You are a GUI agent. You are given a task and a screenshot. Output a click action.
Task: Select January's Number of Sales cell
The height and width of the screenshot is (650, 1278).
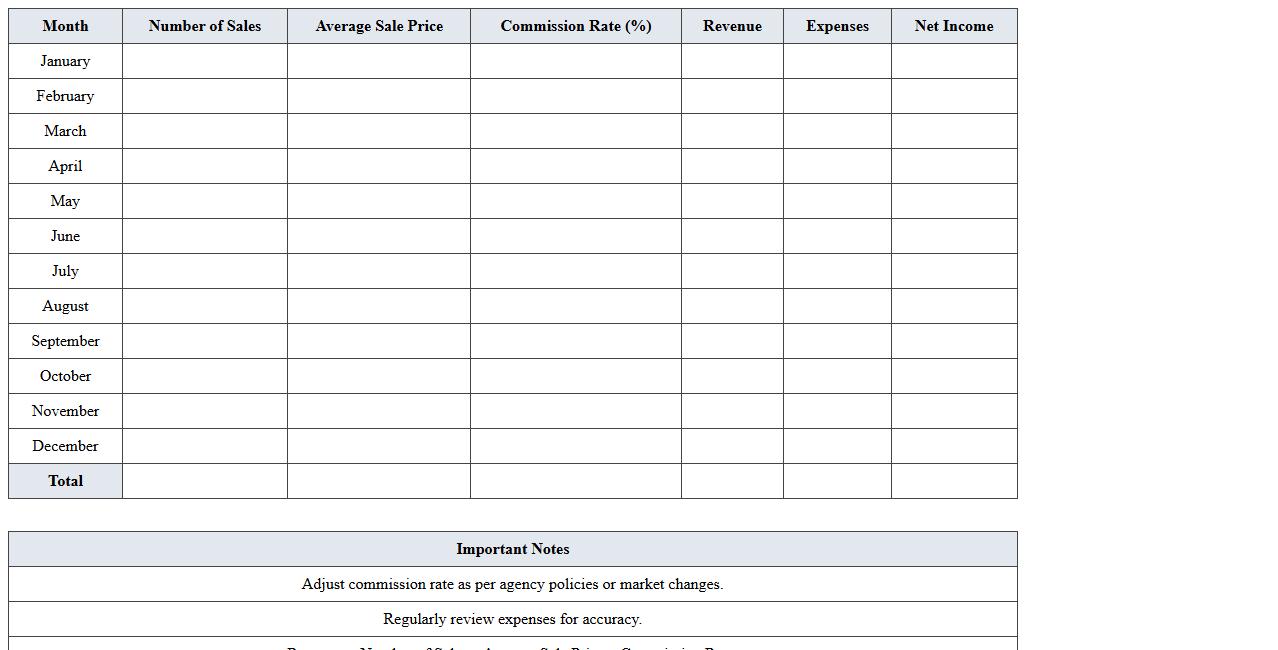[x=205, y=61]
